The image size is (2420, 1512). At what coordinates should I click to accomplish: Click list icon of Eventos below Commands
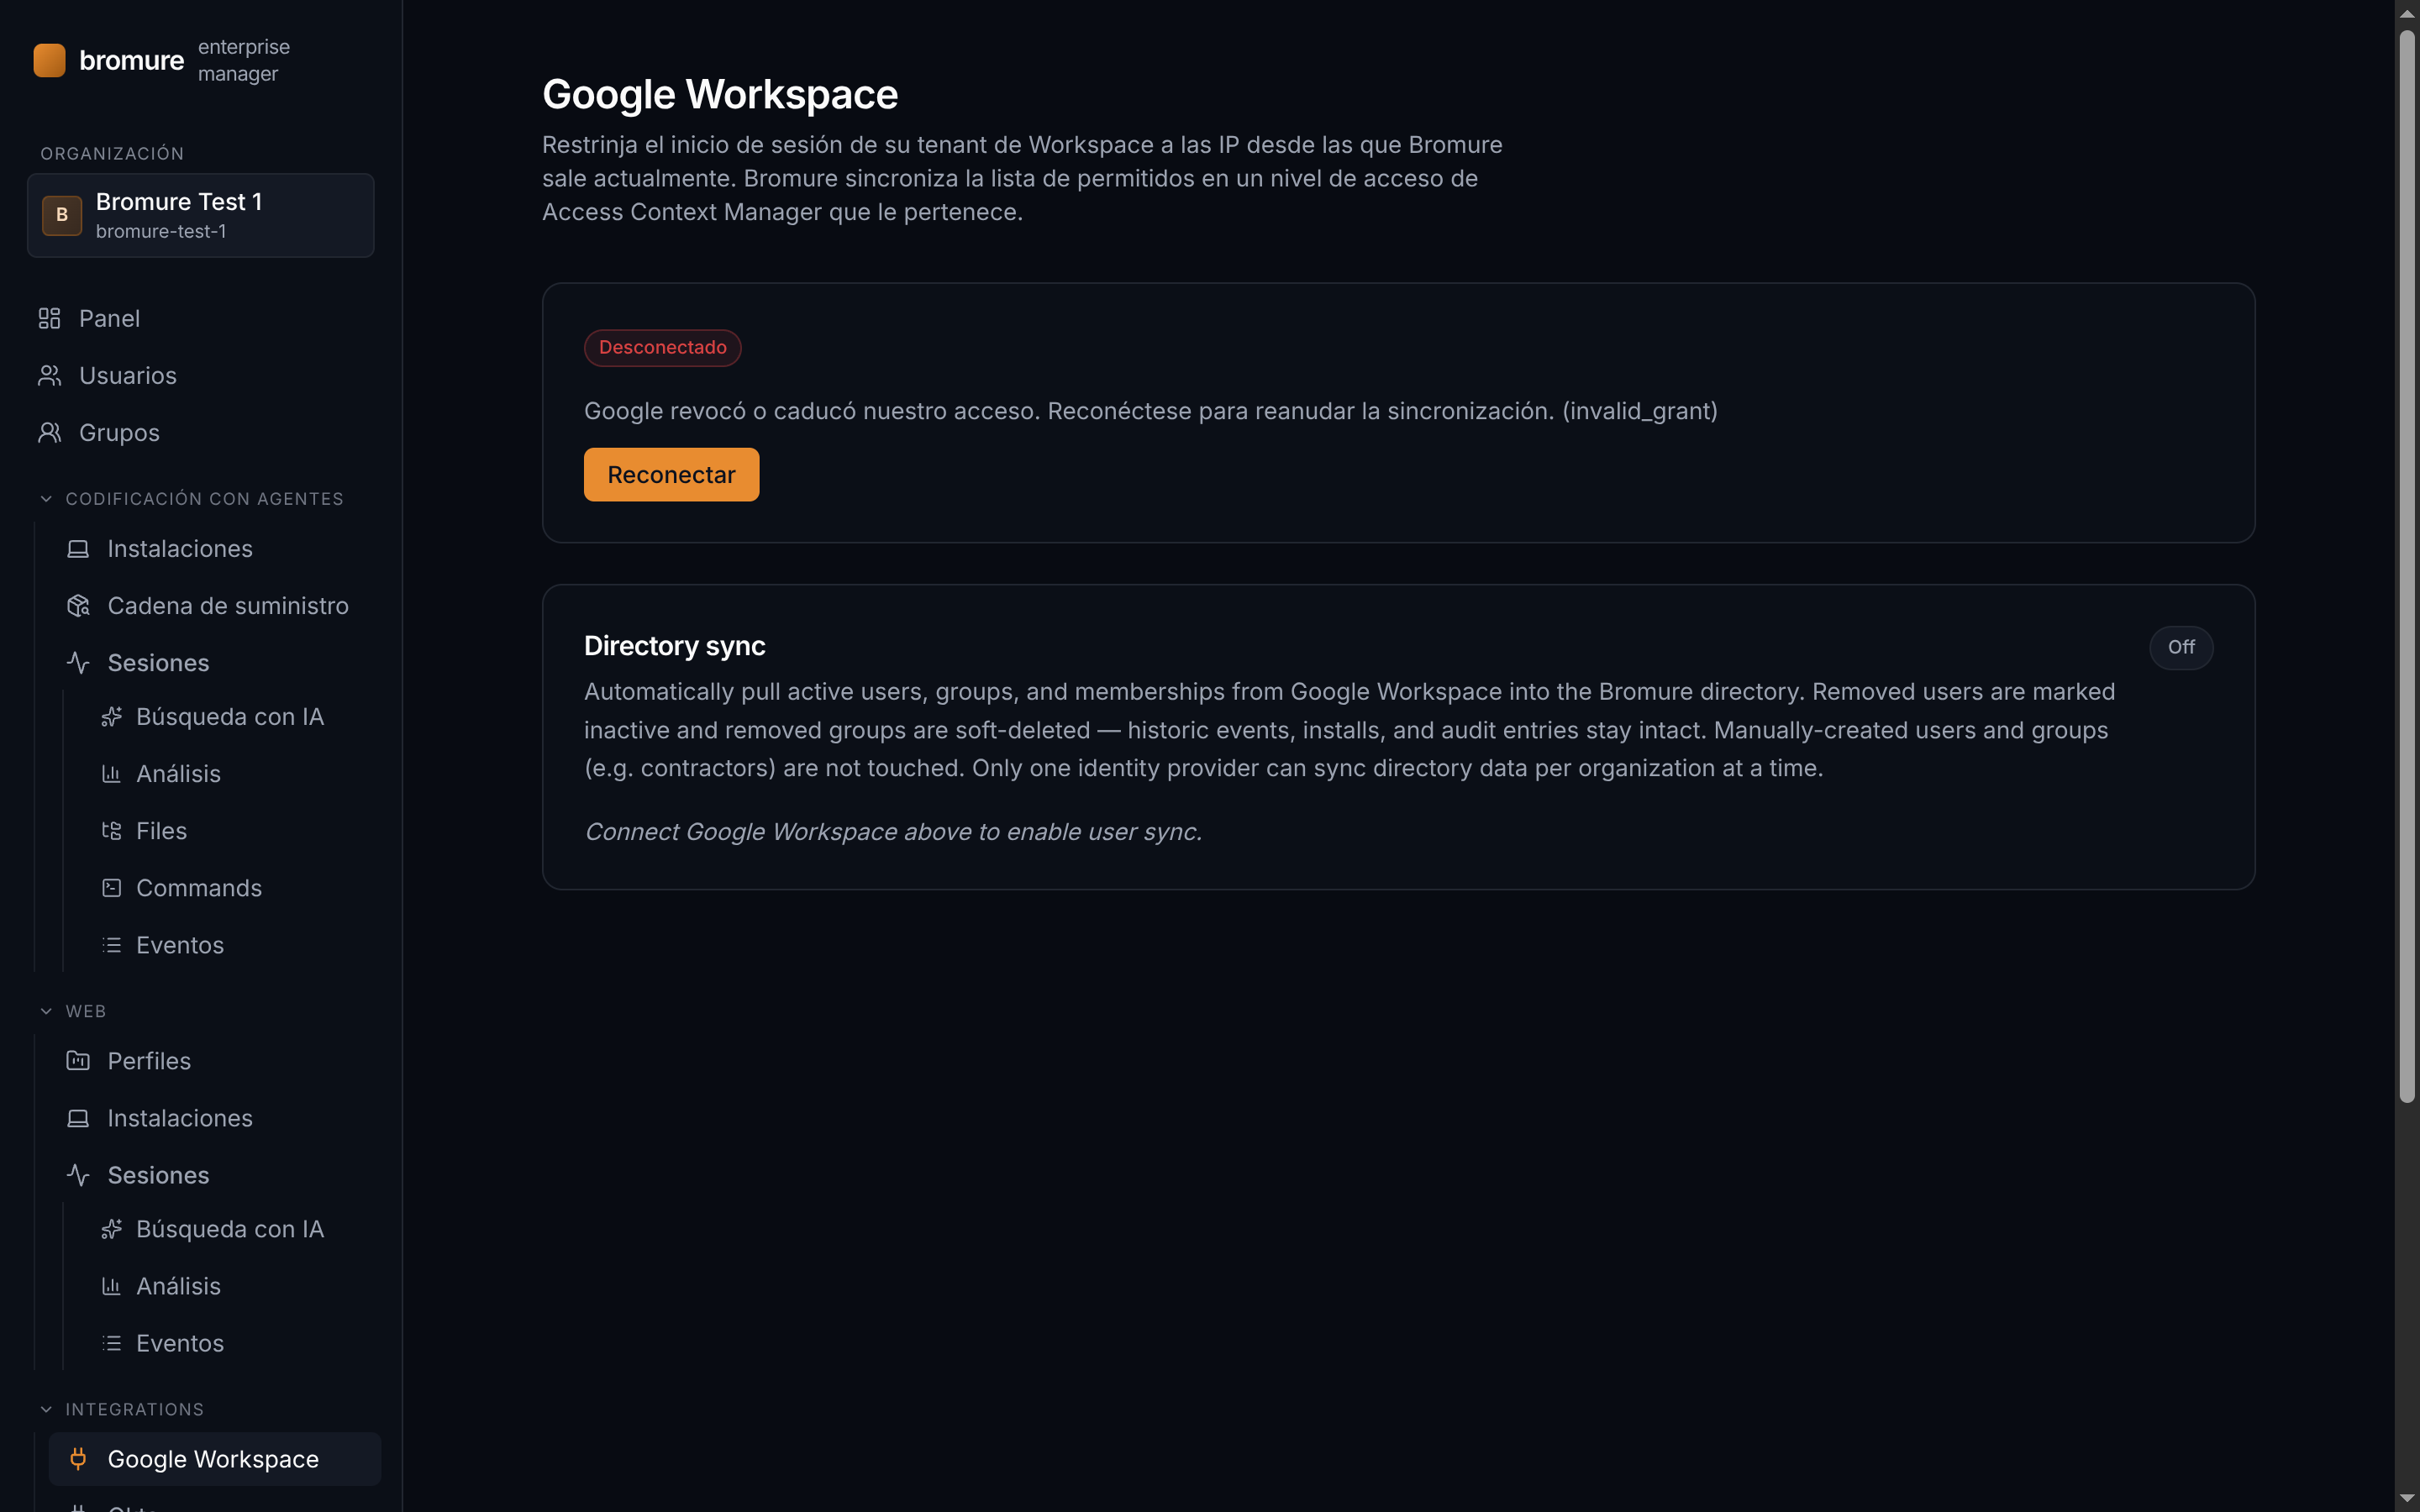(111, 945)
